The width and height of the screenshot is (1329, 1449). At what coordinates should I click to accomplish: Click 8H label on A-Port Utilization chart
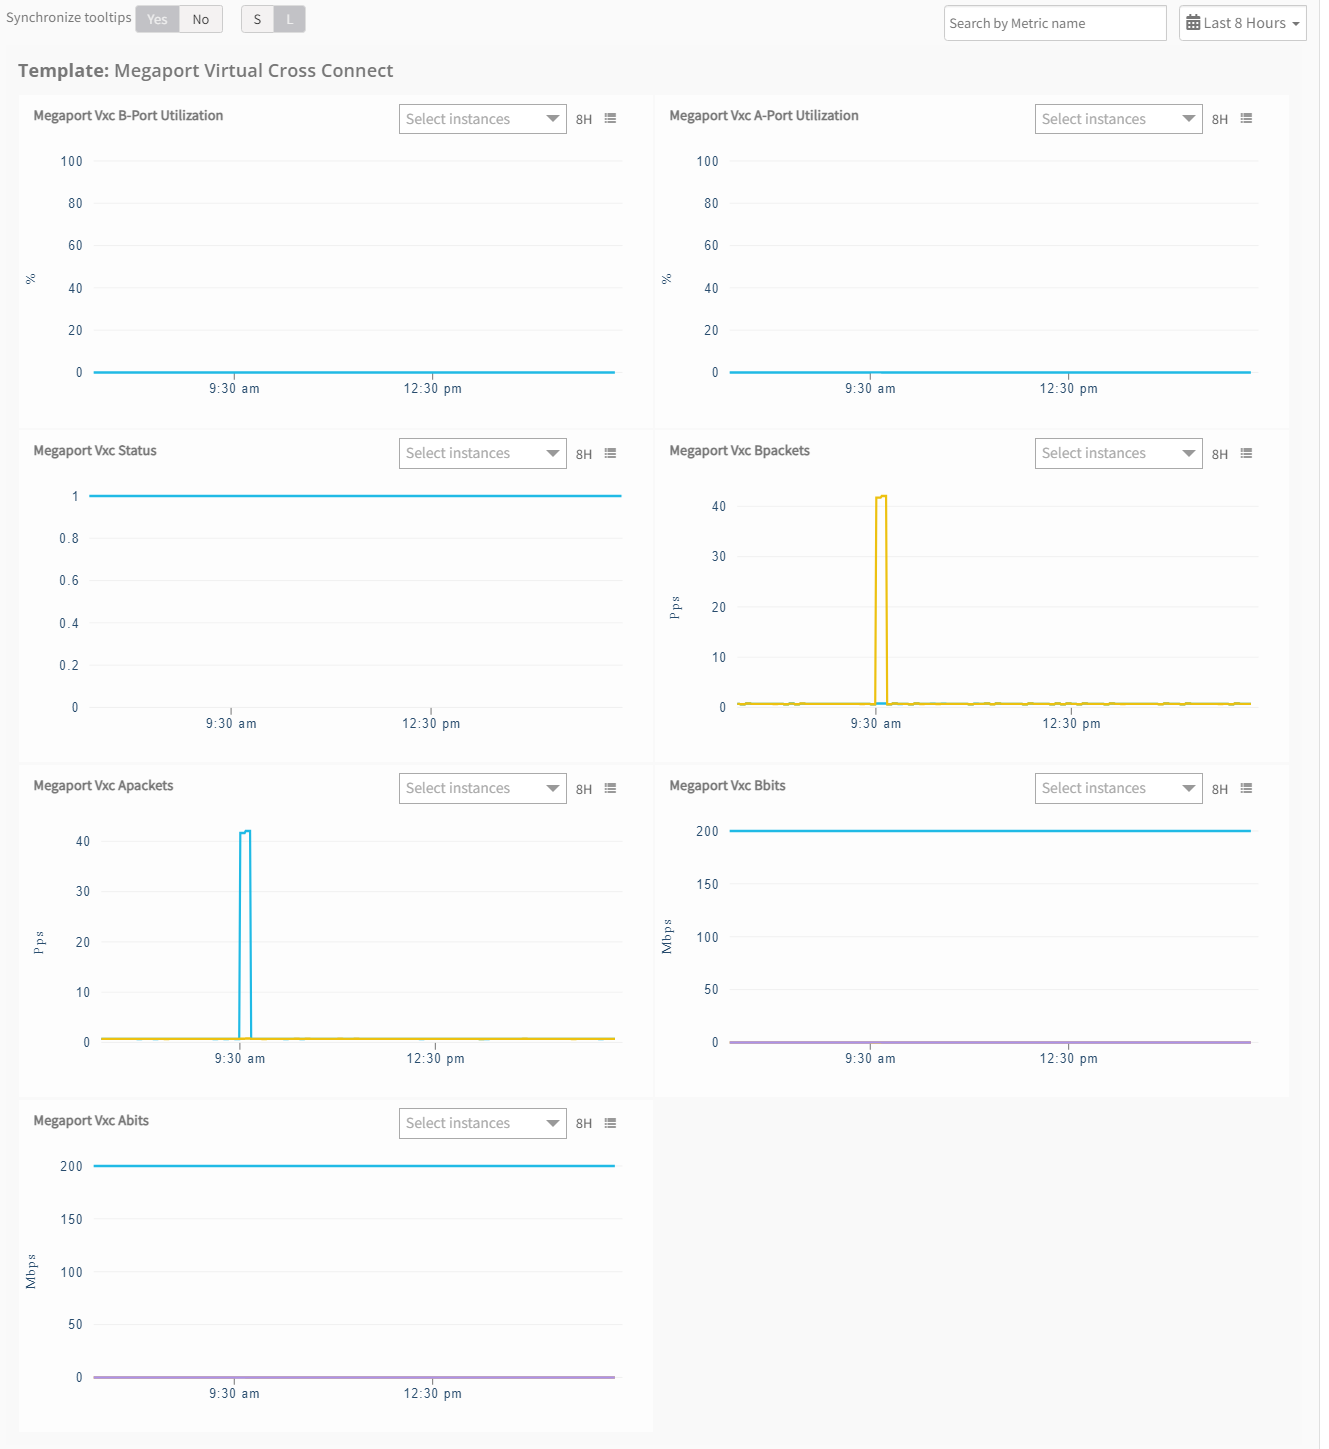click(x=1220, y=119)
